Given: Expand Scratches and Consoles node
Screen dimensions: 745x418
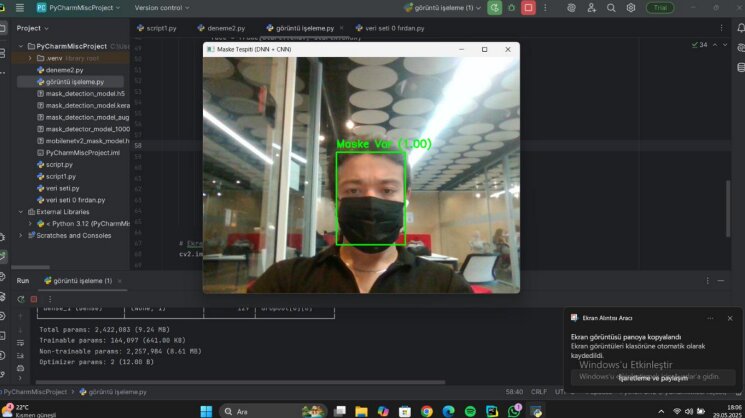Looking at the screenshot, I should click(20, 236).
